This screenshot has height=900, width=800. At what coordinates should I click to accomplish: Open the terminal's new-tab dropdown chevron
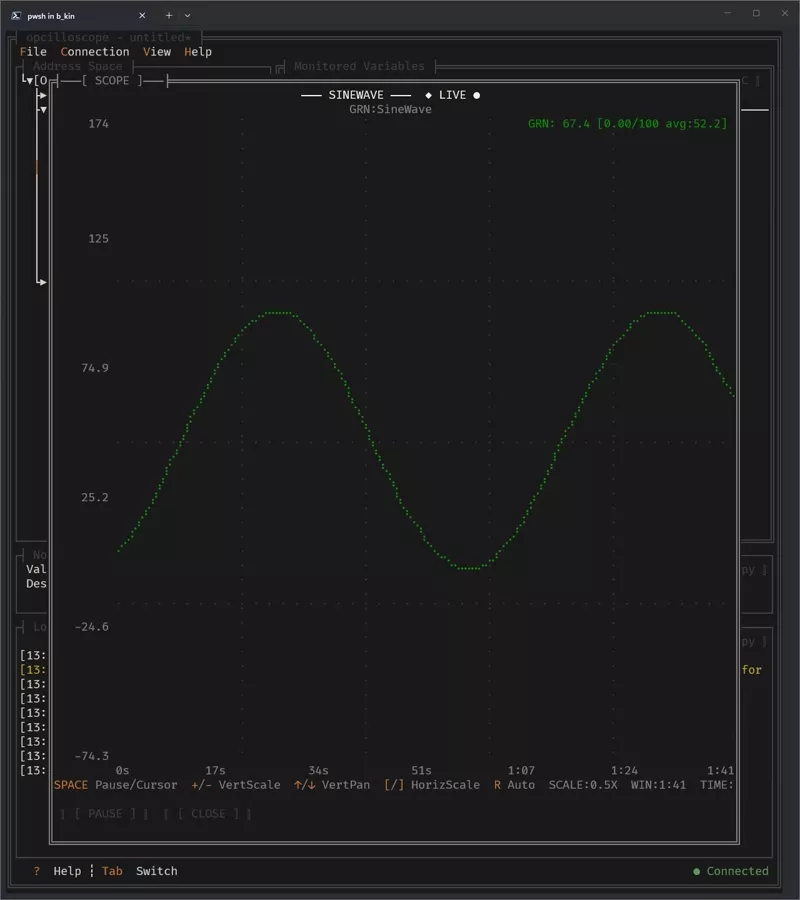coord(187,15)
